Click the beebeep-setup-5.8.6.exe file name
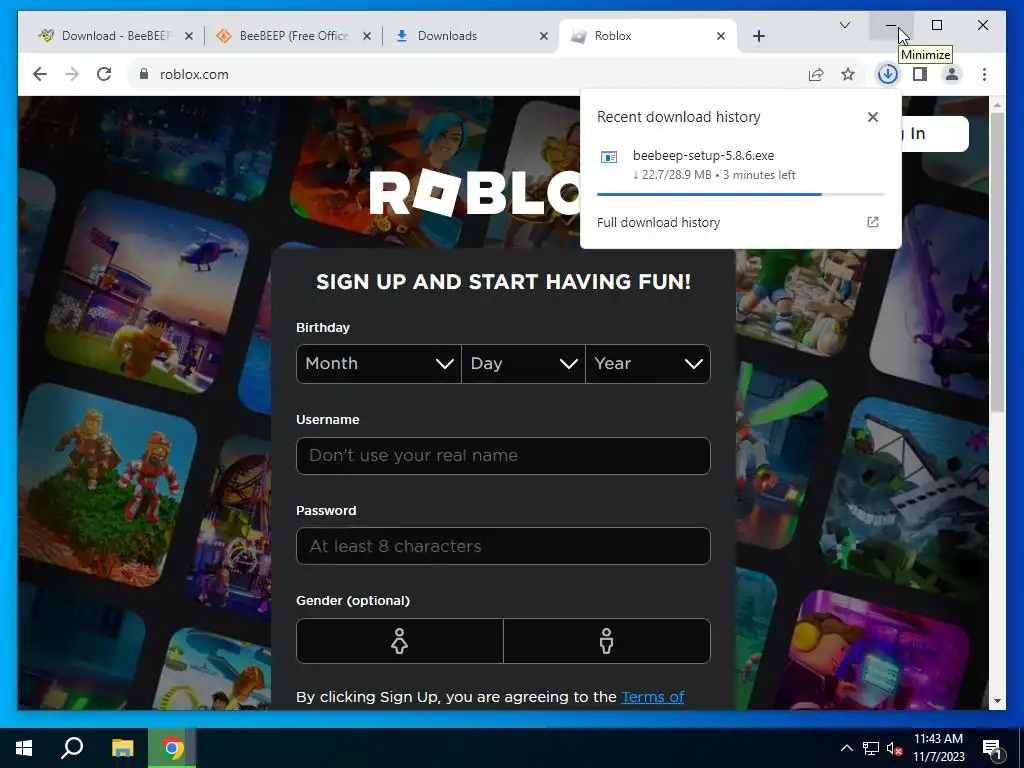Viewport: 1024px width, 768px height. (x=703, y=155)
